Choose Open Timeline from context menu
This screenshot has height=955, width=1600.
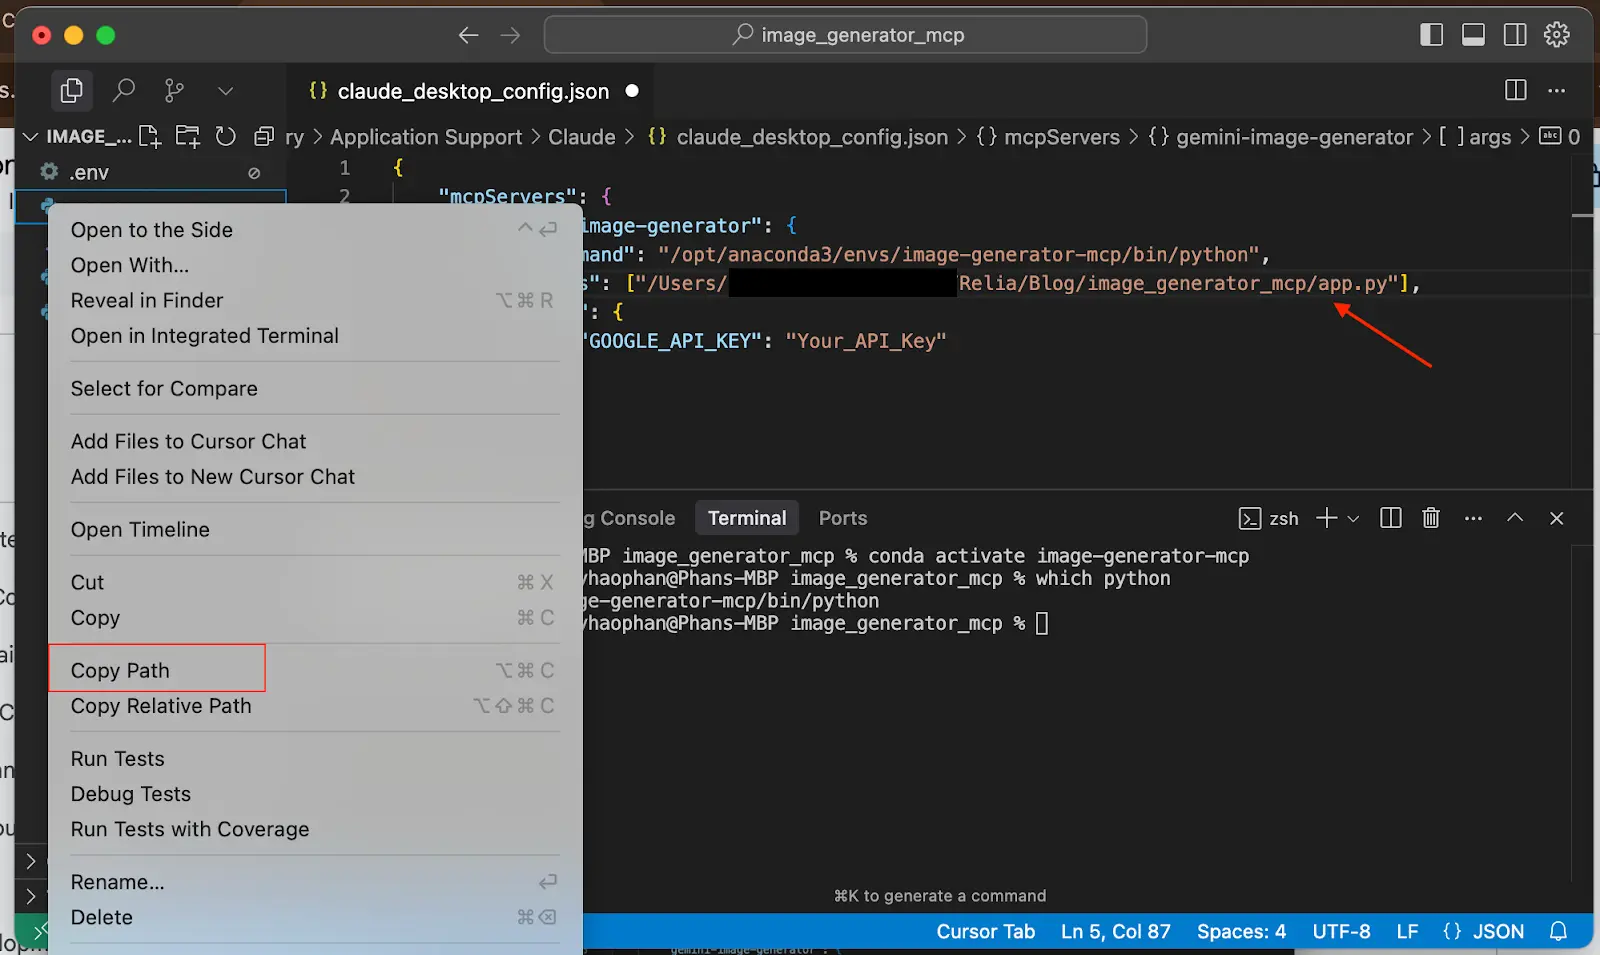coord(315,530)
